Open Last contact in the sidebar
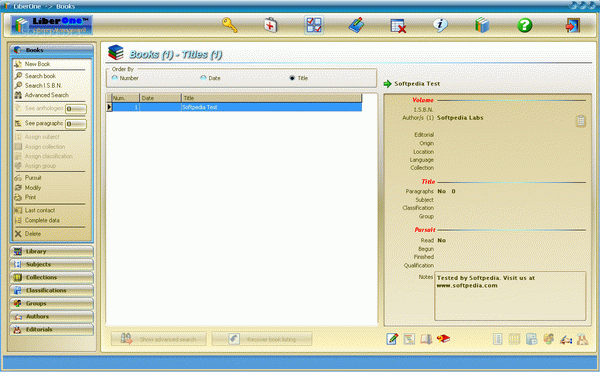The image size is (600, 372). (40, 210)
